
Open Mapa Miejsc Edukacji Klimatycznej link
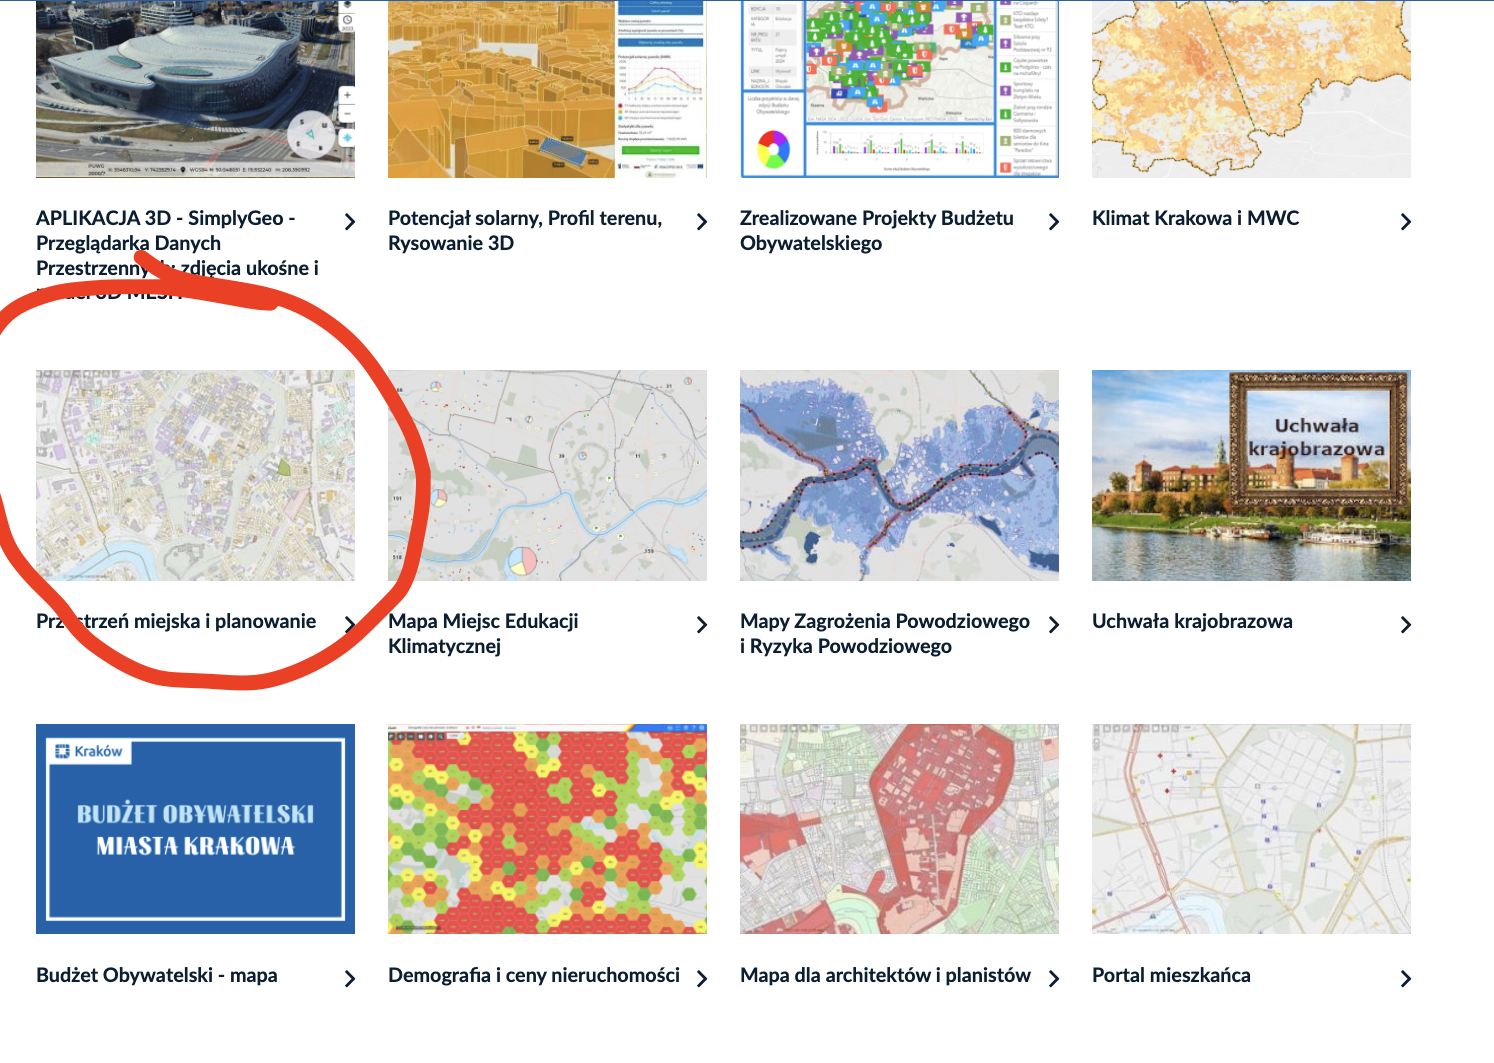483,633
